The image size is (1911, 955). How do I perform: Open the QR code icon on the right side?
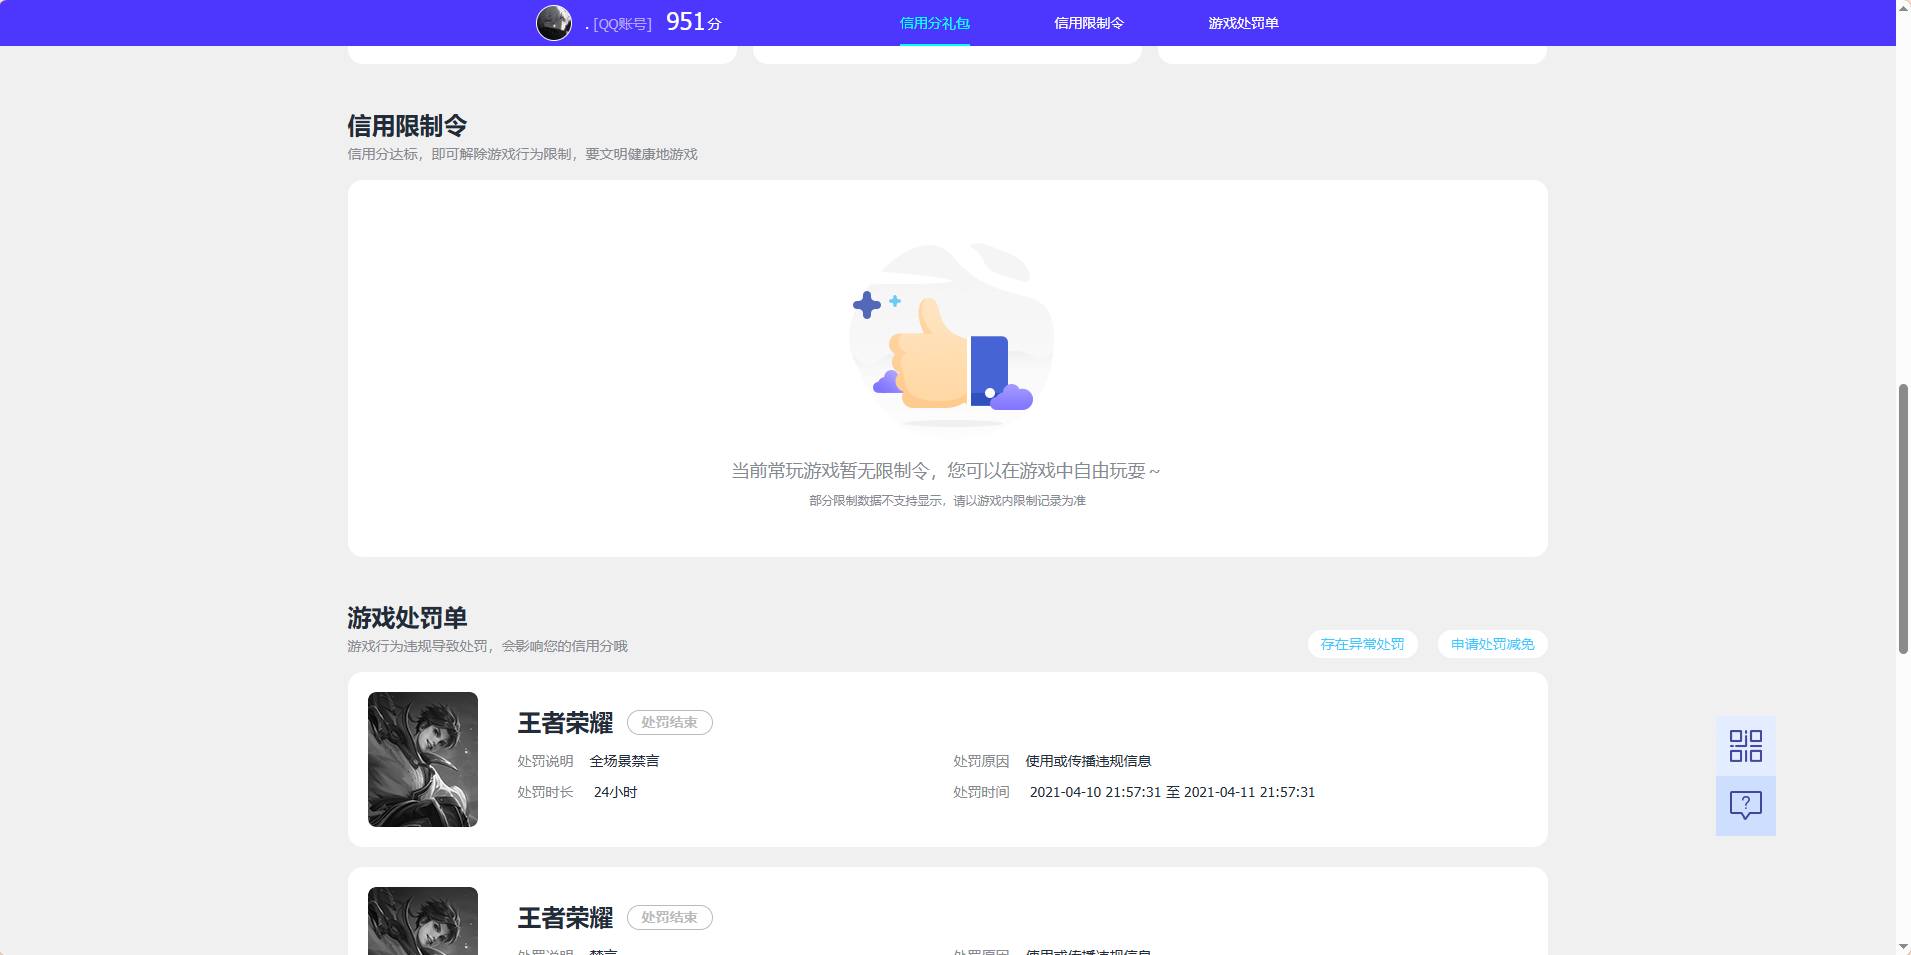click(x=1745, y=746)
